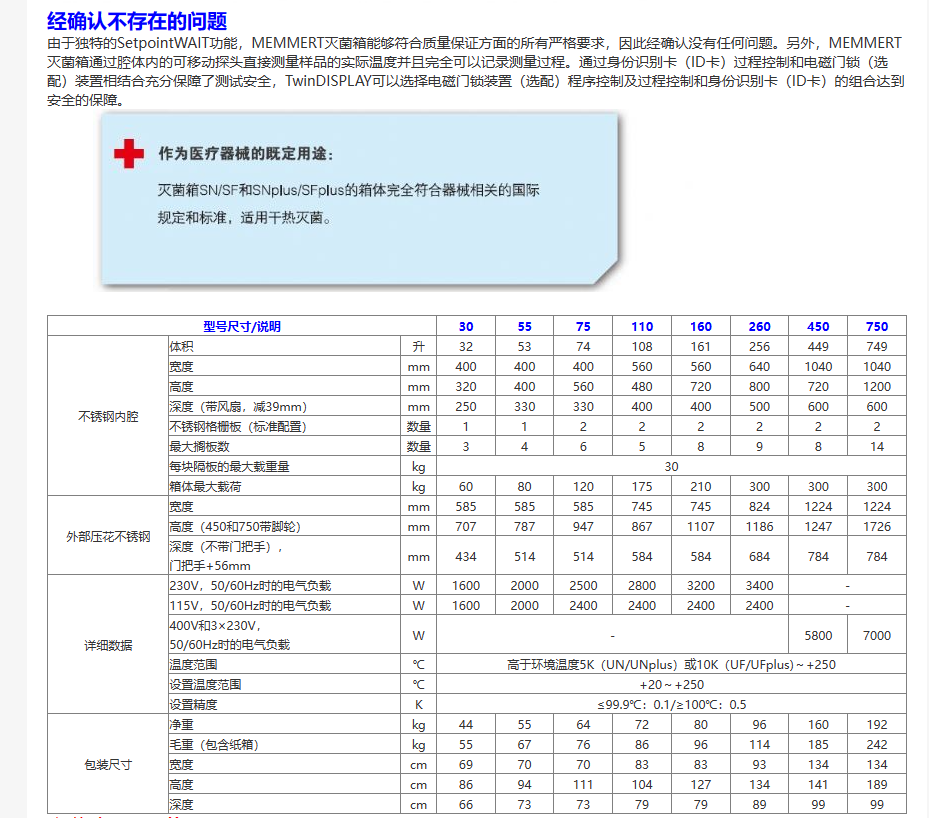929x818 pixels.
Task: Click the merged value 30 in 最大载重量 row
Action: click(671, 467)
